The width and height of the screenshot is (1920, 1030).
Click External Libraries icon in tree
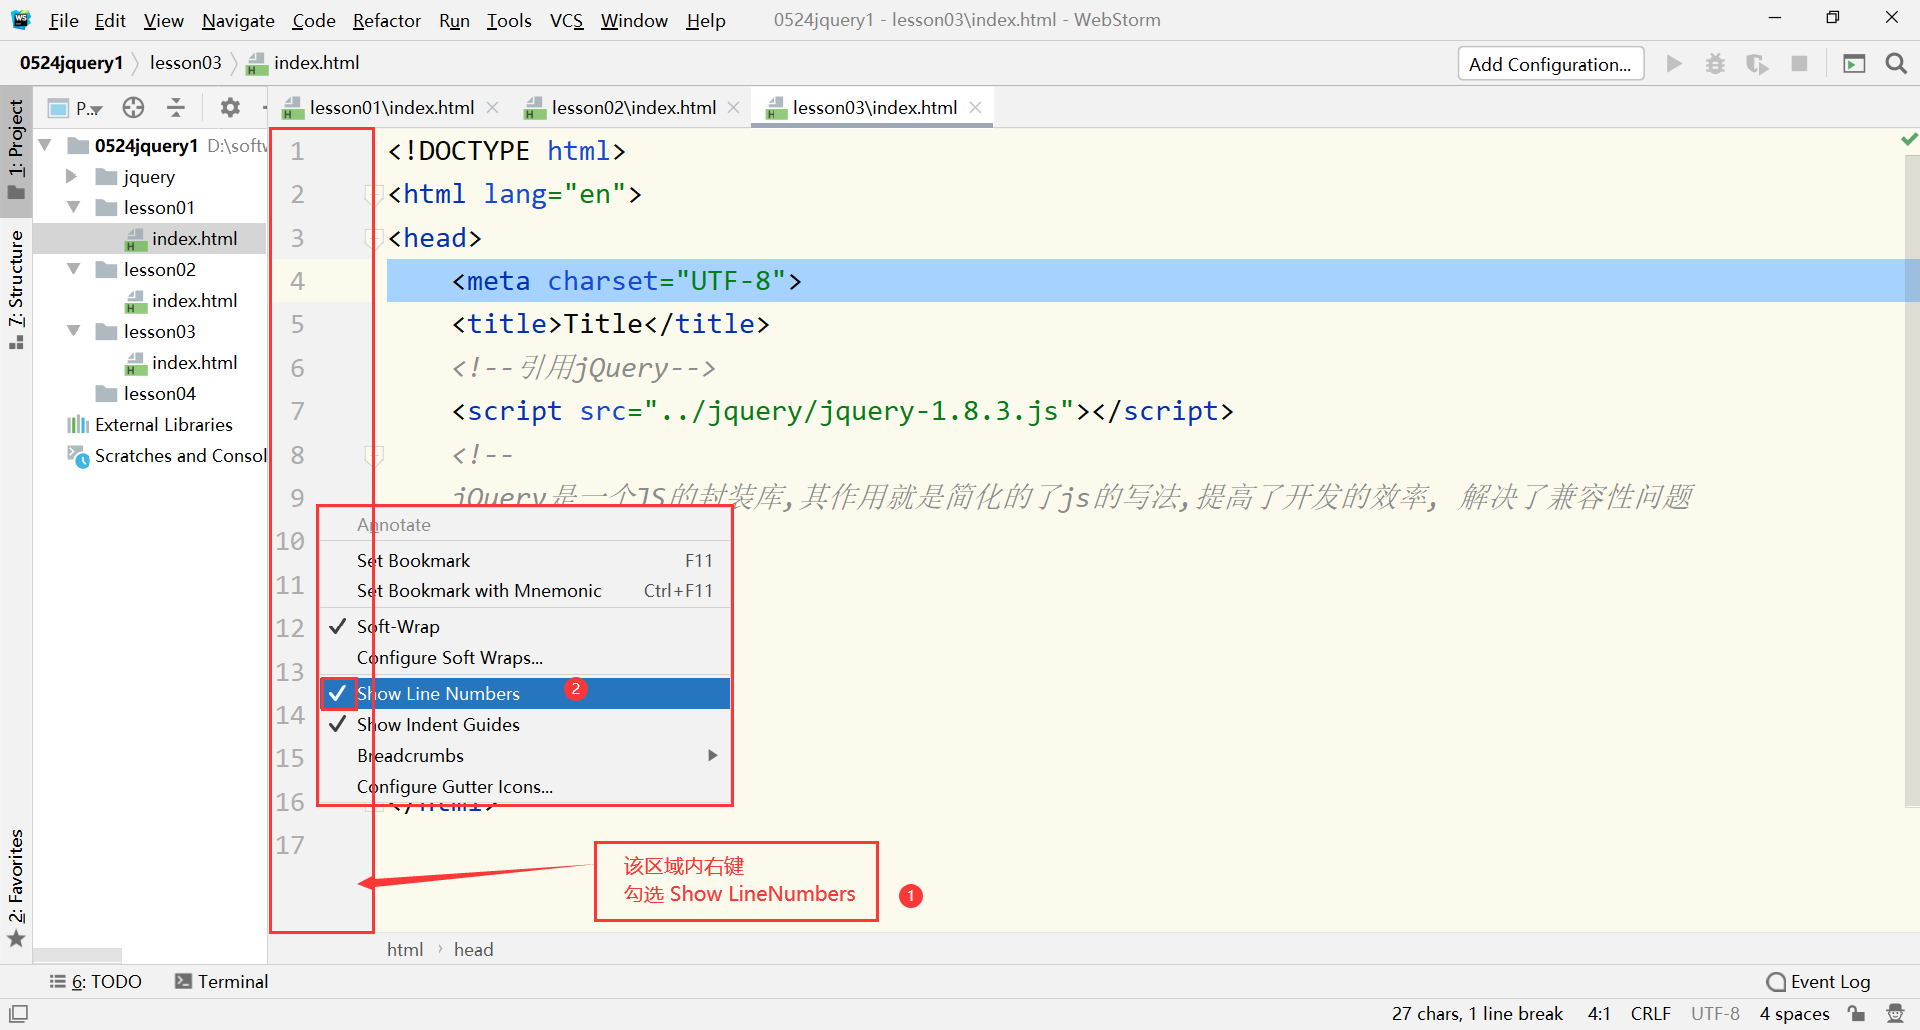77,425
